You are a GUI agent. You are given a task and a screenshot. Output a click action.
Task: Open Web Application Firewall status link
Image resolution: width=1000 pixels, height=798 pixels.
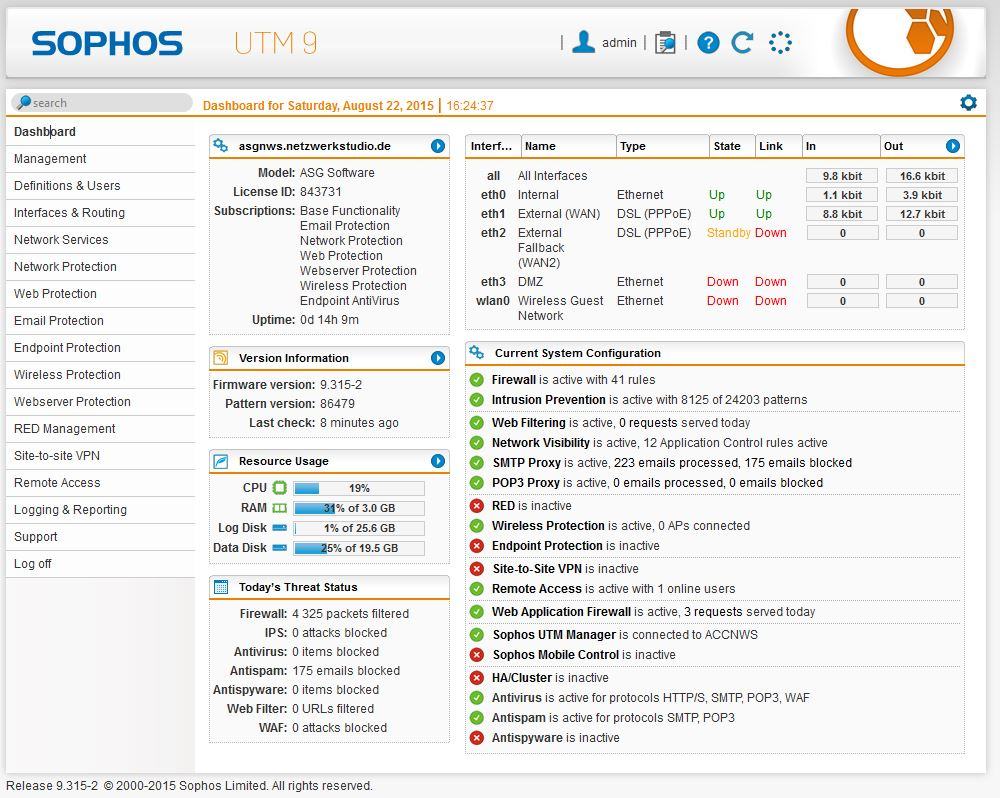tap(561, 612)
